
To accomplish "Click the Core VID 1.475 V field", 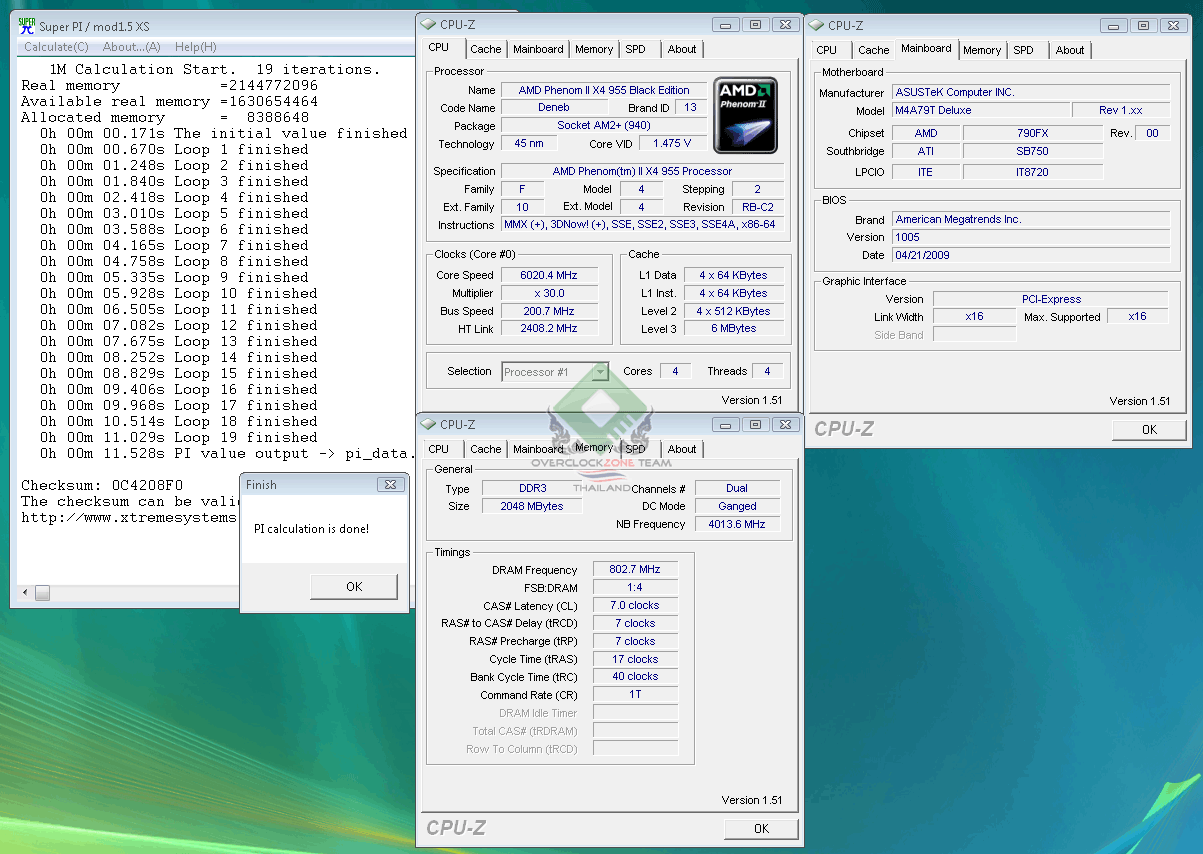I will (x=672, y=143).
